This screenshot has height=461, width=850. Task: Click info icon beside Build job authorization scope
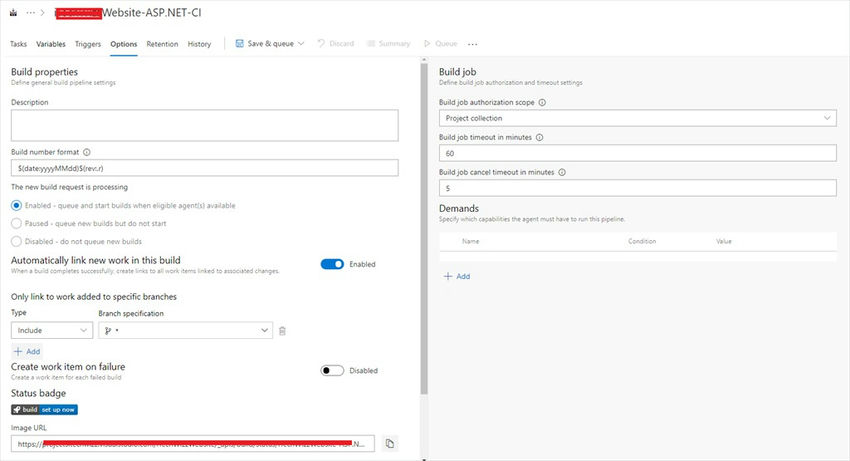[x=542, y=102]
